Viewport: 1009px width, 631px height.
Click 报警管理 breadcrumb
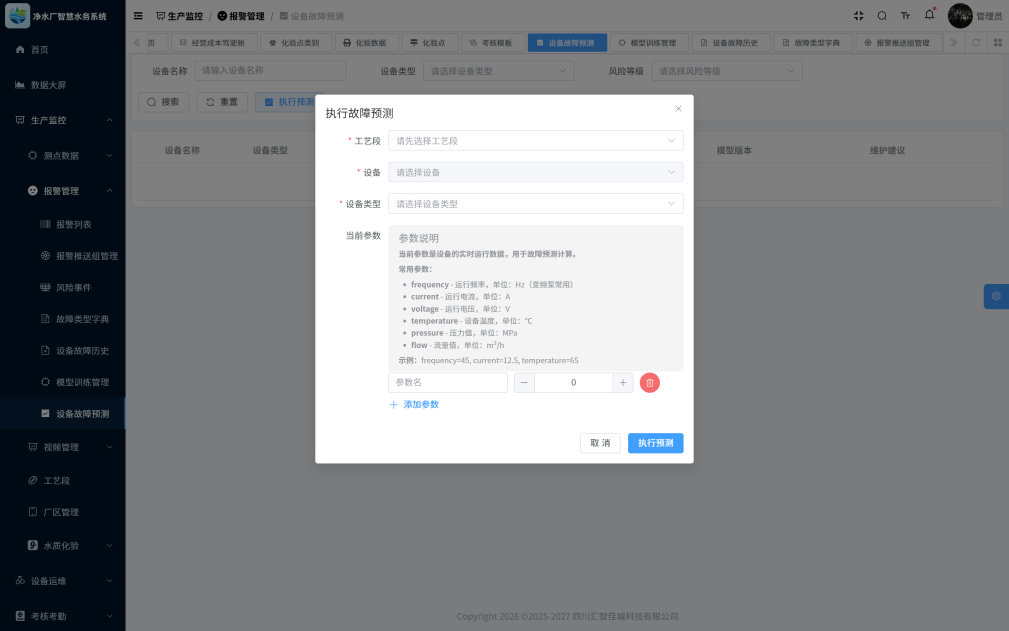coord(241,16)
